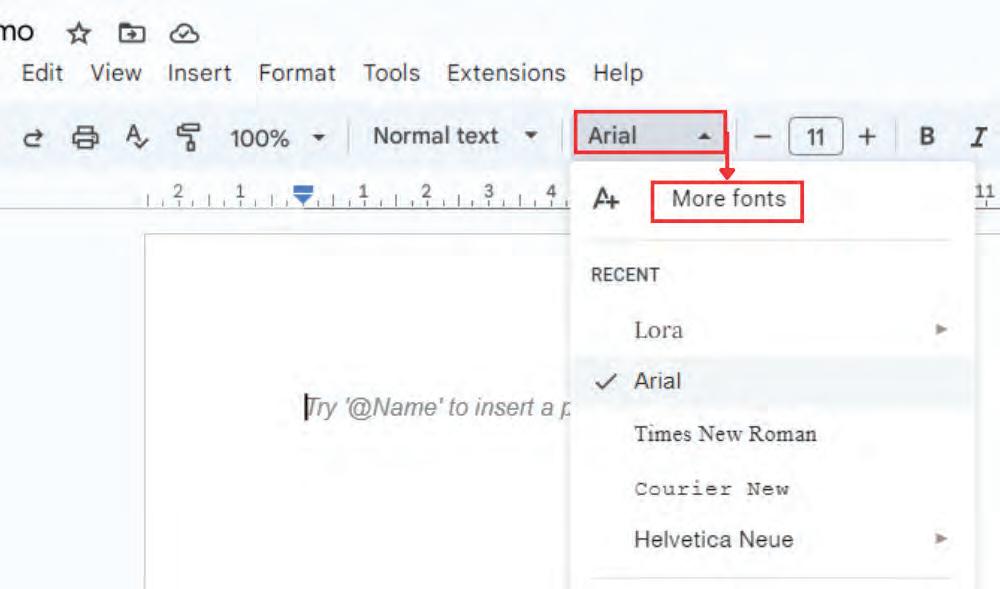
Task: Expand Helvetica Neue variants submenu arrow
Action: [x=941, y=539]
